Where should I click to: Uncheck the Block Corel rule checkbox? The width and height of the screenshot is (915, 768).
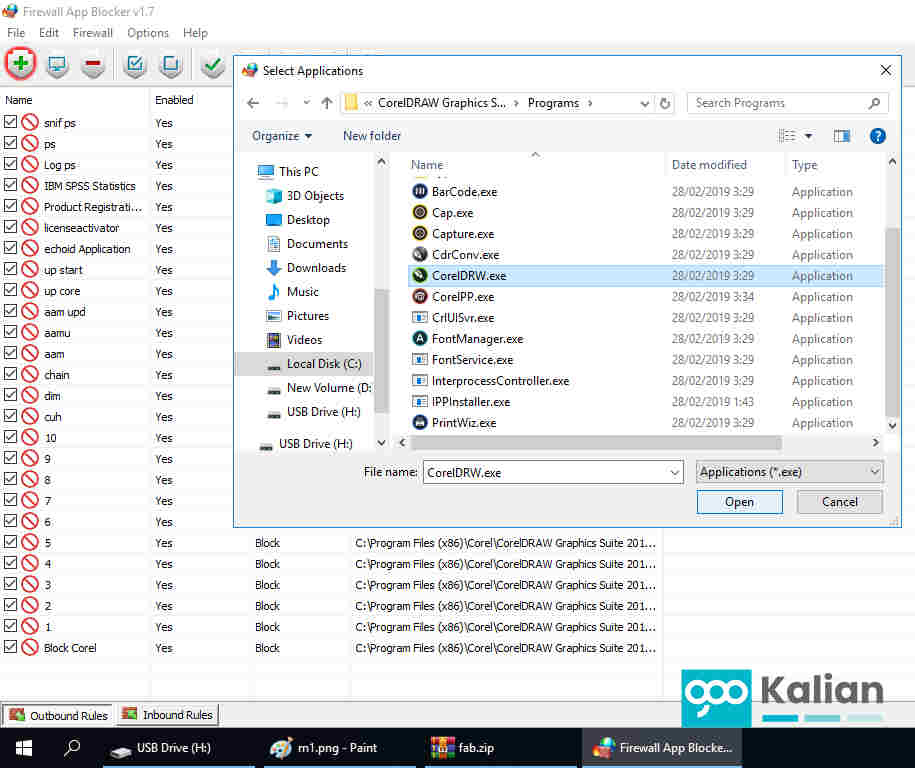tap(10, 647)
